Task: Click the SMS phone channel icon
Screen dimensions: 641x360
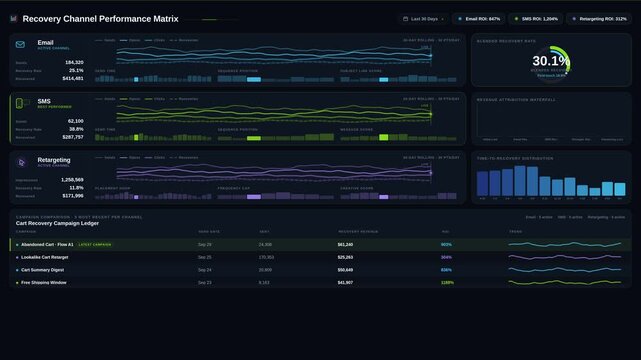Action: 19,103
